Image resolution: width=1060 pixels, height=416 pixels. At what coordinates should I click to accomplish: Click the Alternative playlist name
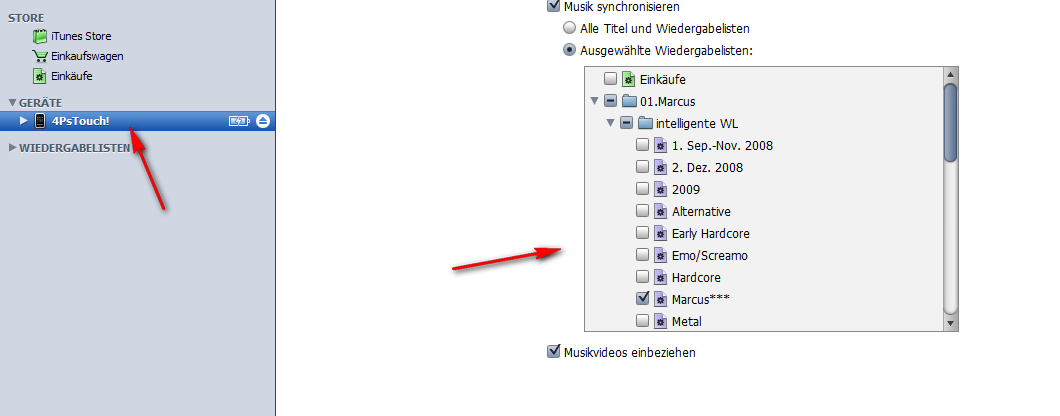pos(701,212)
